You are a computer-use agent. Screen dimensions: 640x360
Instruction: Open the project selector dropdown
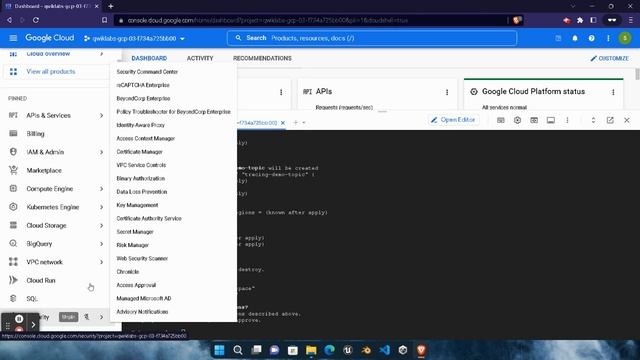[x=134, y=38]
